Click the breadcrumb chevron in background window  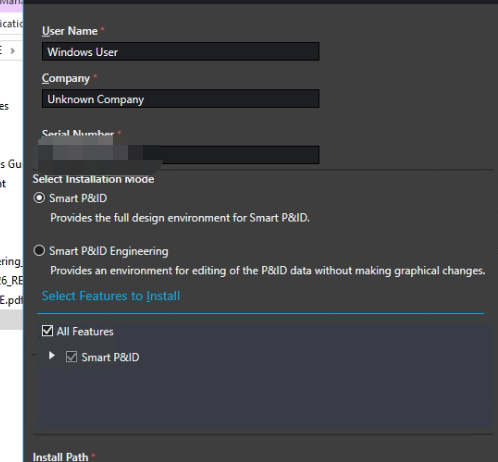tap(12, 51)
